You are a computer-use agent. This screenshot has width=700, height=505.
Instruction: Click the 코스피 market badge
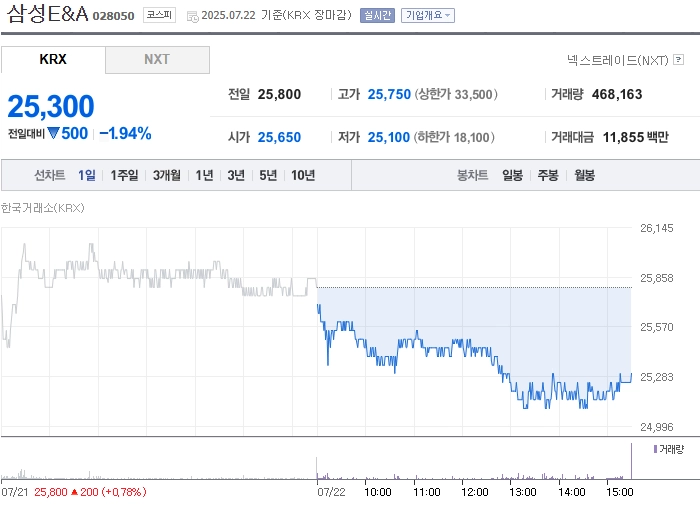coord(159,15)
